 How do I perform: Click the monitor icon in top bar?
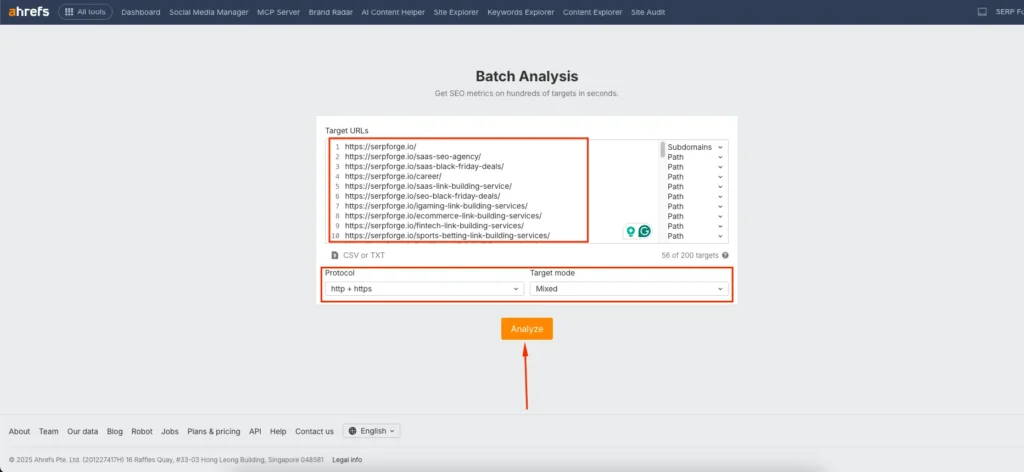point(982,12)
